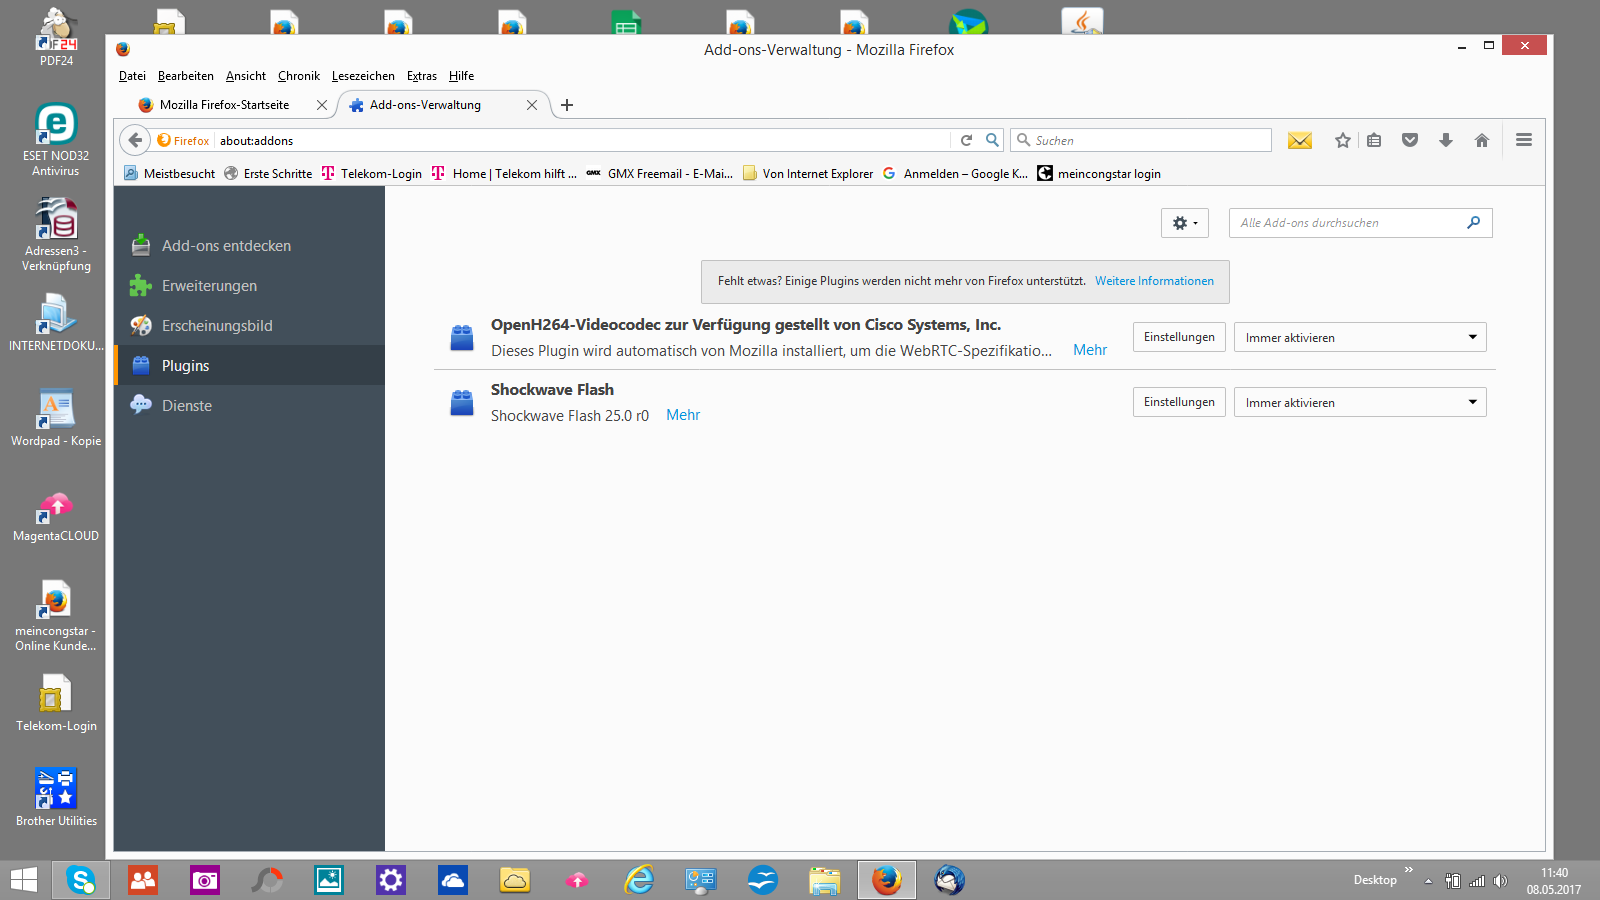Open the hamburger menu icon
The height and width of the screenshot is (900, 1600).
pos(1523,141)
